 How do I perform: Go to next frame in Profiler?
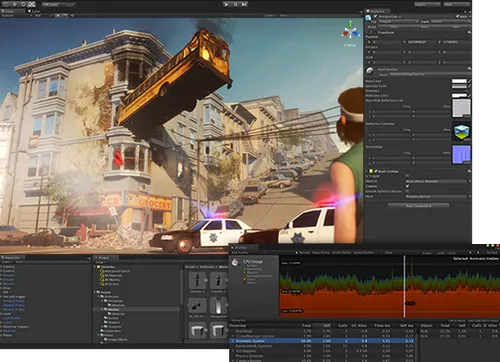click(x=478, y=253)
